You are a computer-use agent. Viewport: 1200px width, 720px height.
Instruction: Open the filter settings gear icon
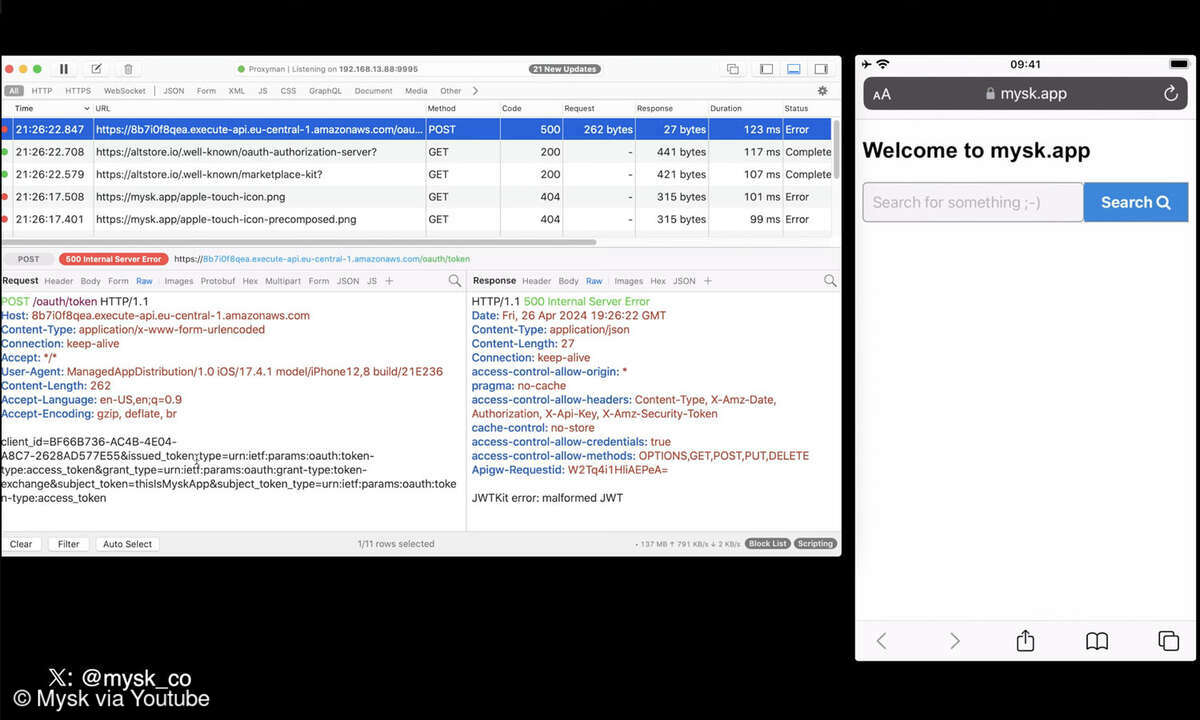pyautogui.click(x=822, y=91)
